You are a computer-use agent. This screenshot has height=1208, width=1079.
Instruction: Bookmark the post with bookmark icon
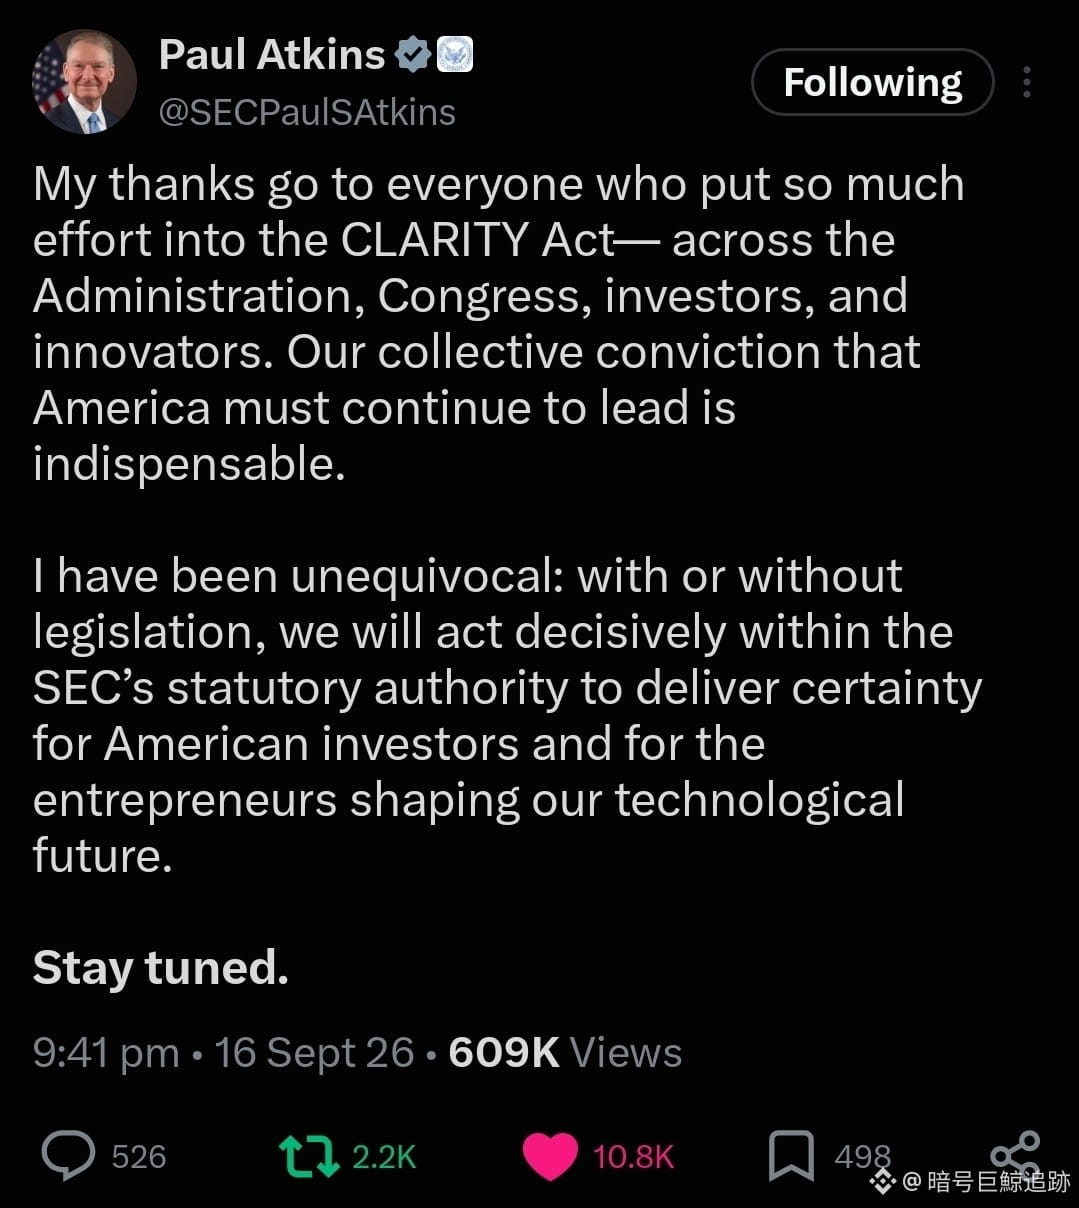click(790, 1156)
